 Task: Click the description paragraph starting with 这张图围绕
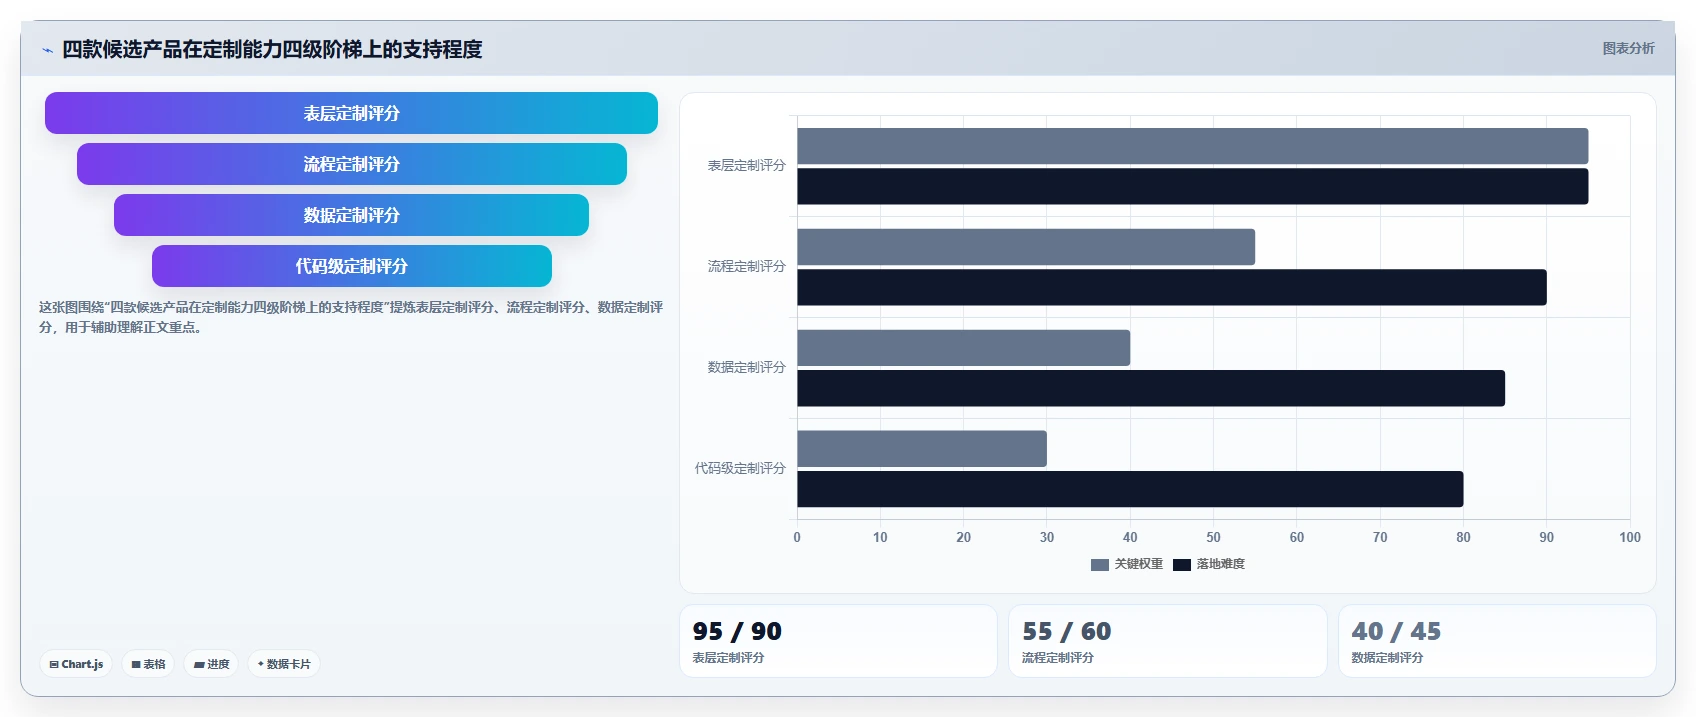351,317
